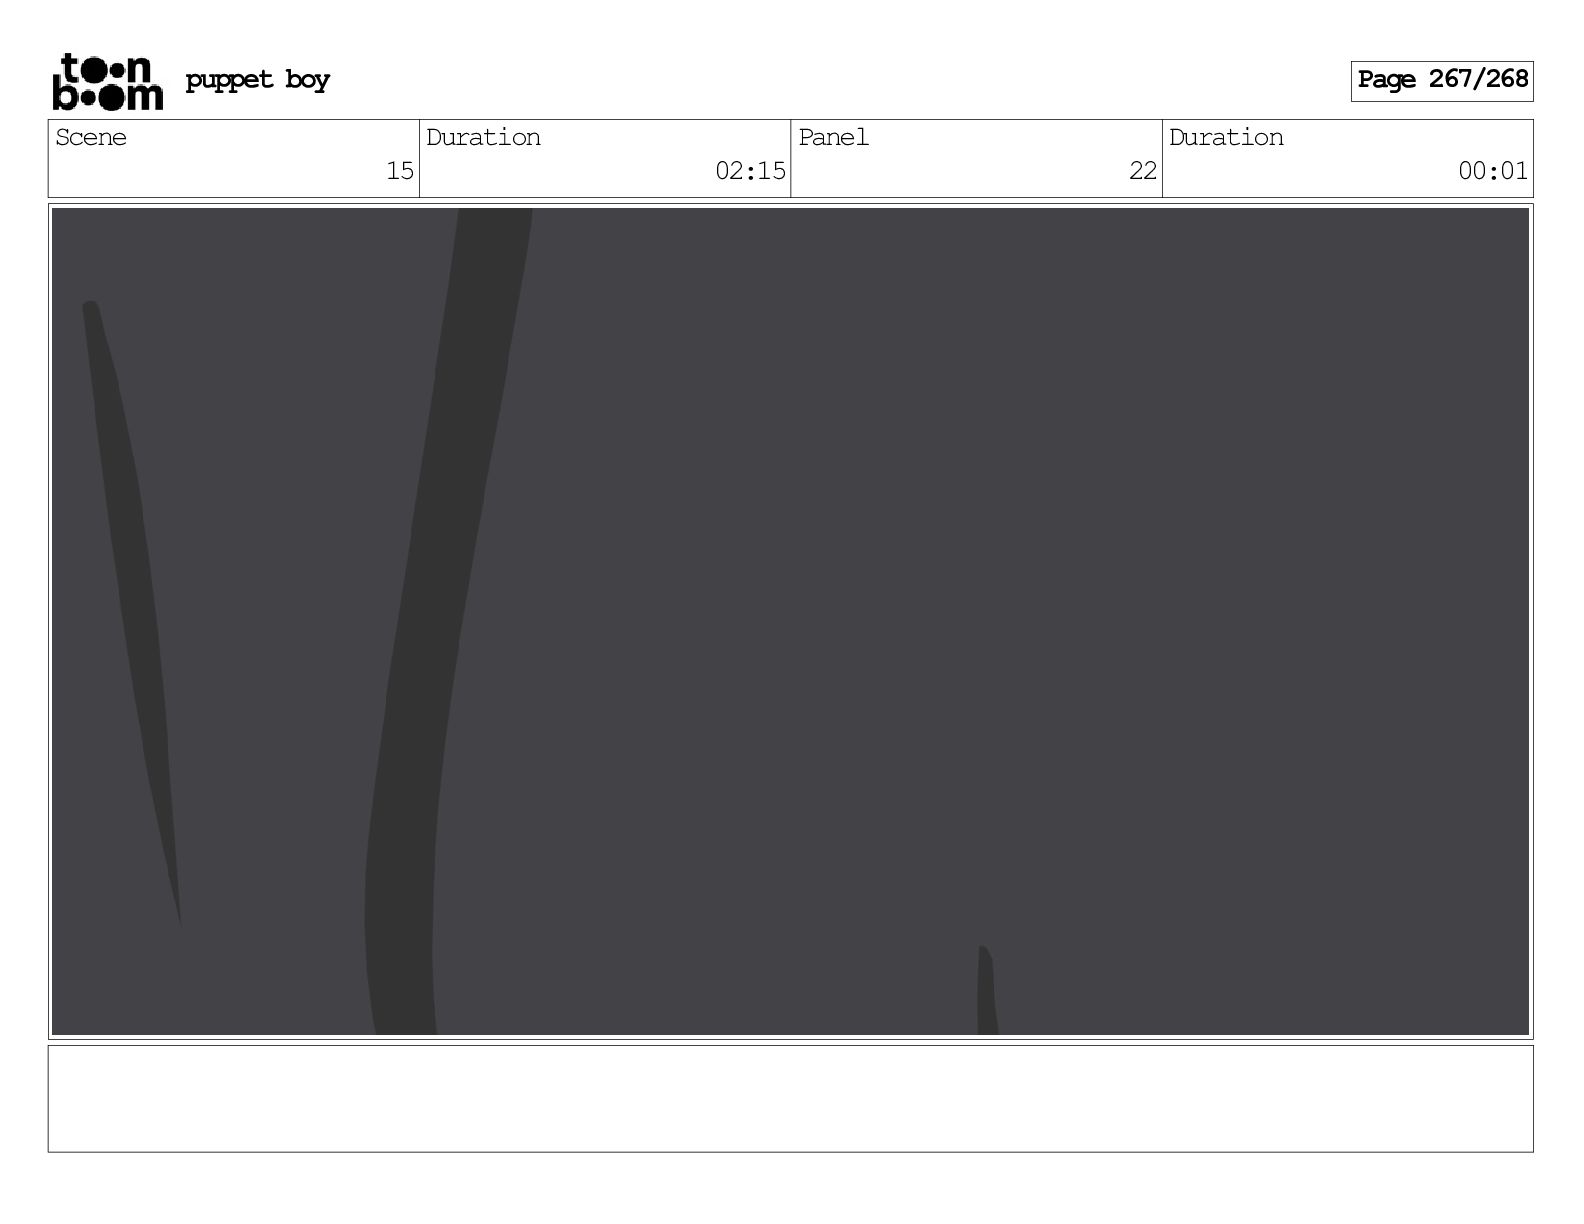Select the 'puppet boy' project title
This screenshot has width=1584, height=1224.
click(x=258, y=80)
